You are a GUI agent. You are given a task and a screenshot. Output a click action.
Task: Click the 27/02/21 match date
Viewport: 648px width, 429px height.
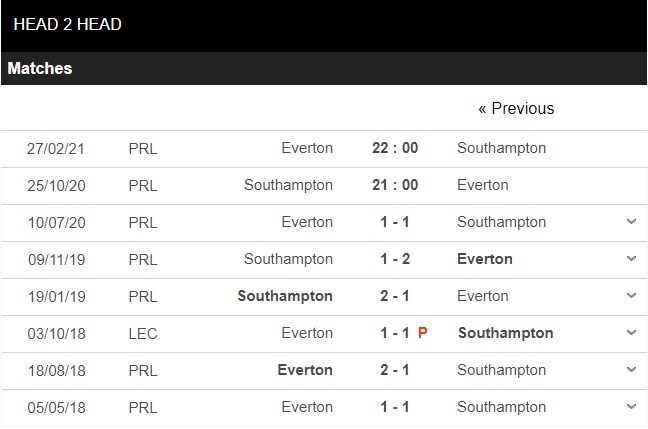click(55, 148)
